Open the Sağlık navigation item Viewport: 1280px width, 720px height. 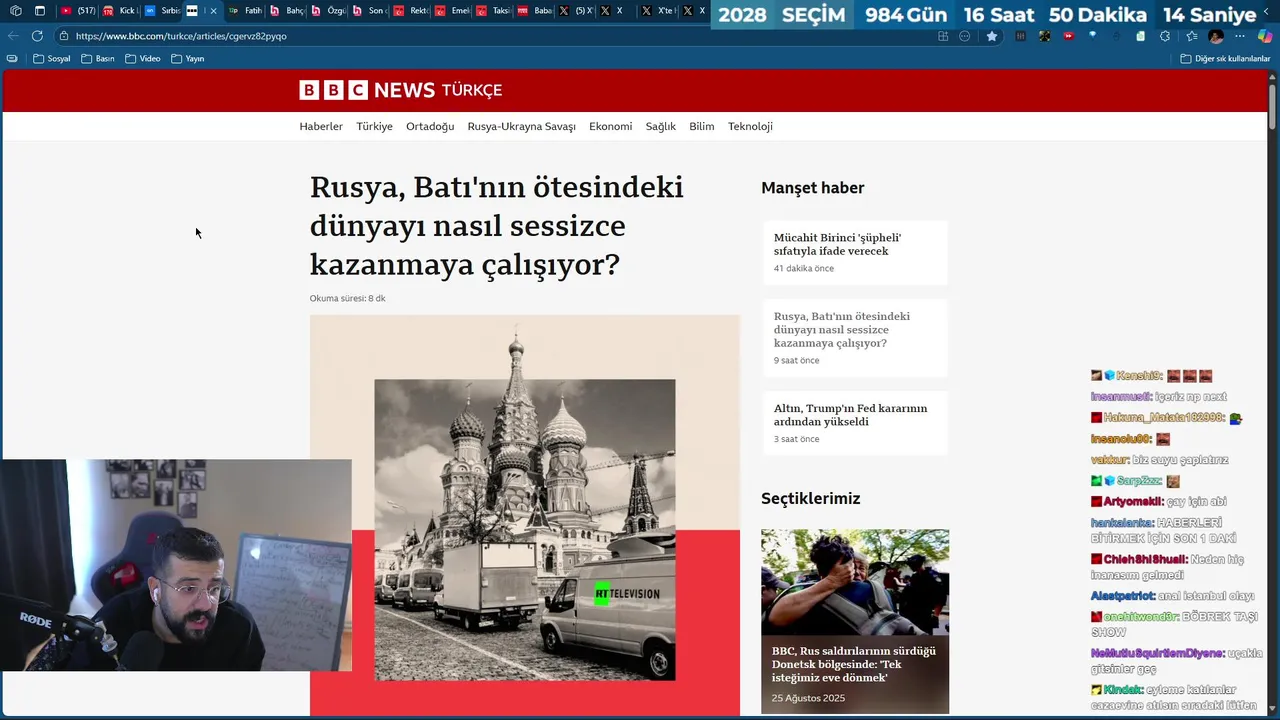(660, 126)
